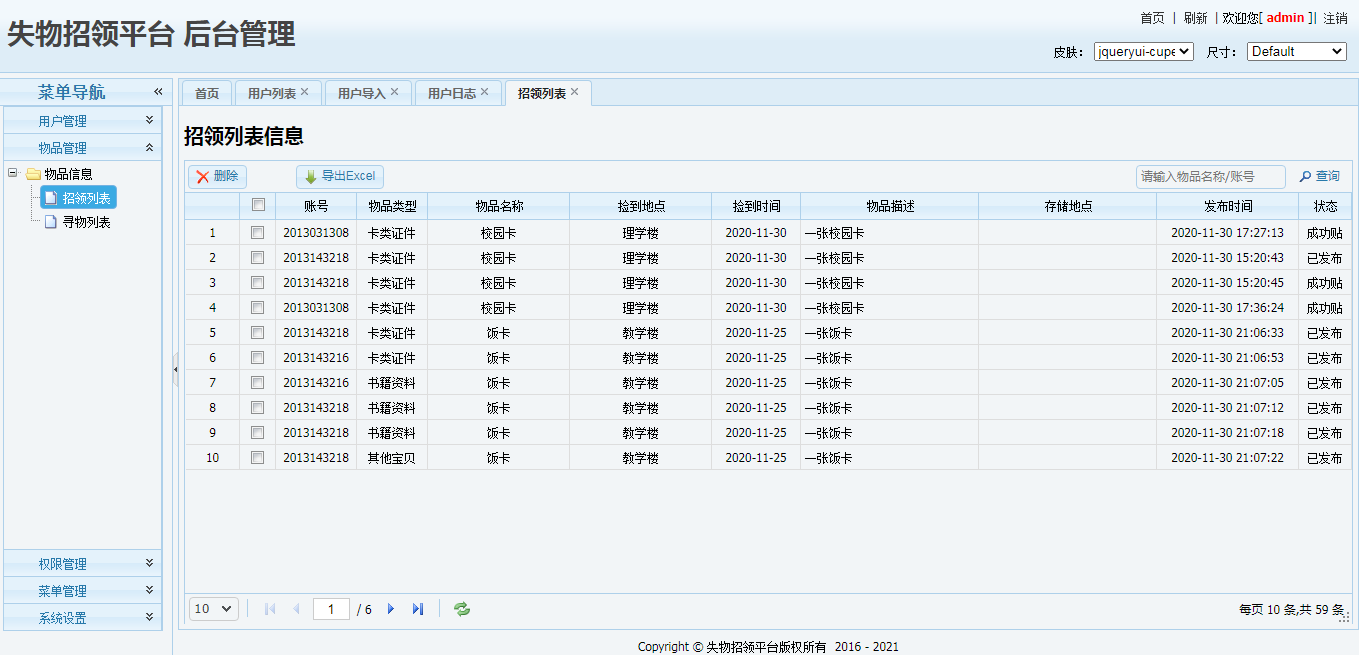Tick the checkbox for row 1
The height and width of the screenshot is (655, 1359).
[258, 232]
